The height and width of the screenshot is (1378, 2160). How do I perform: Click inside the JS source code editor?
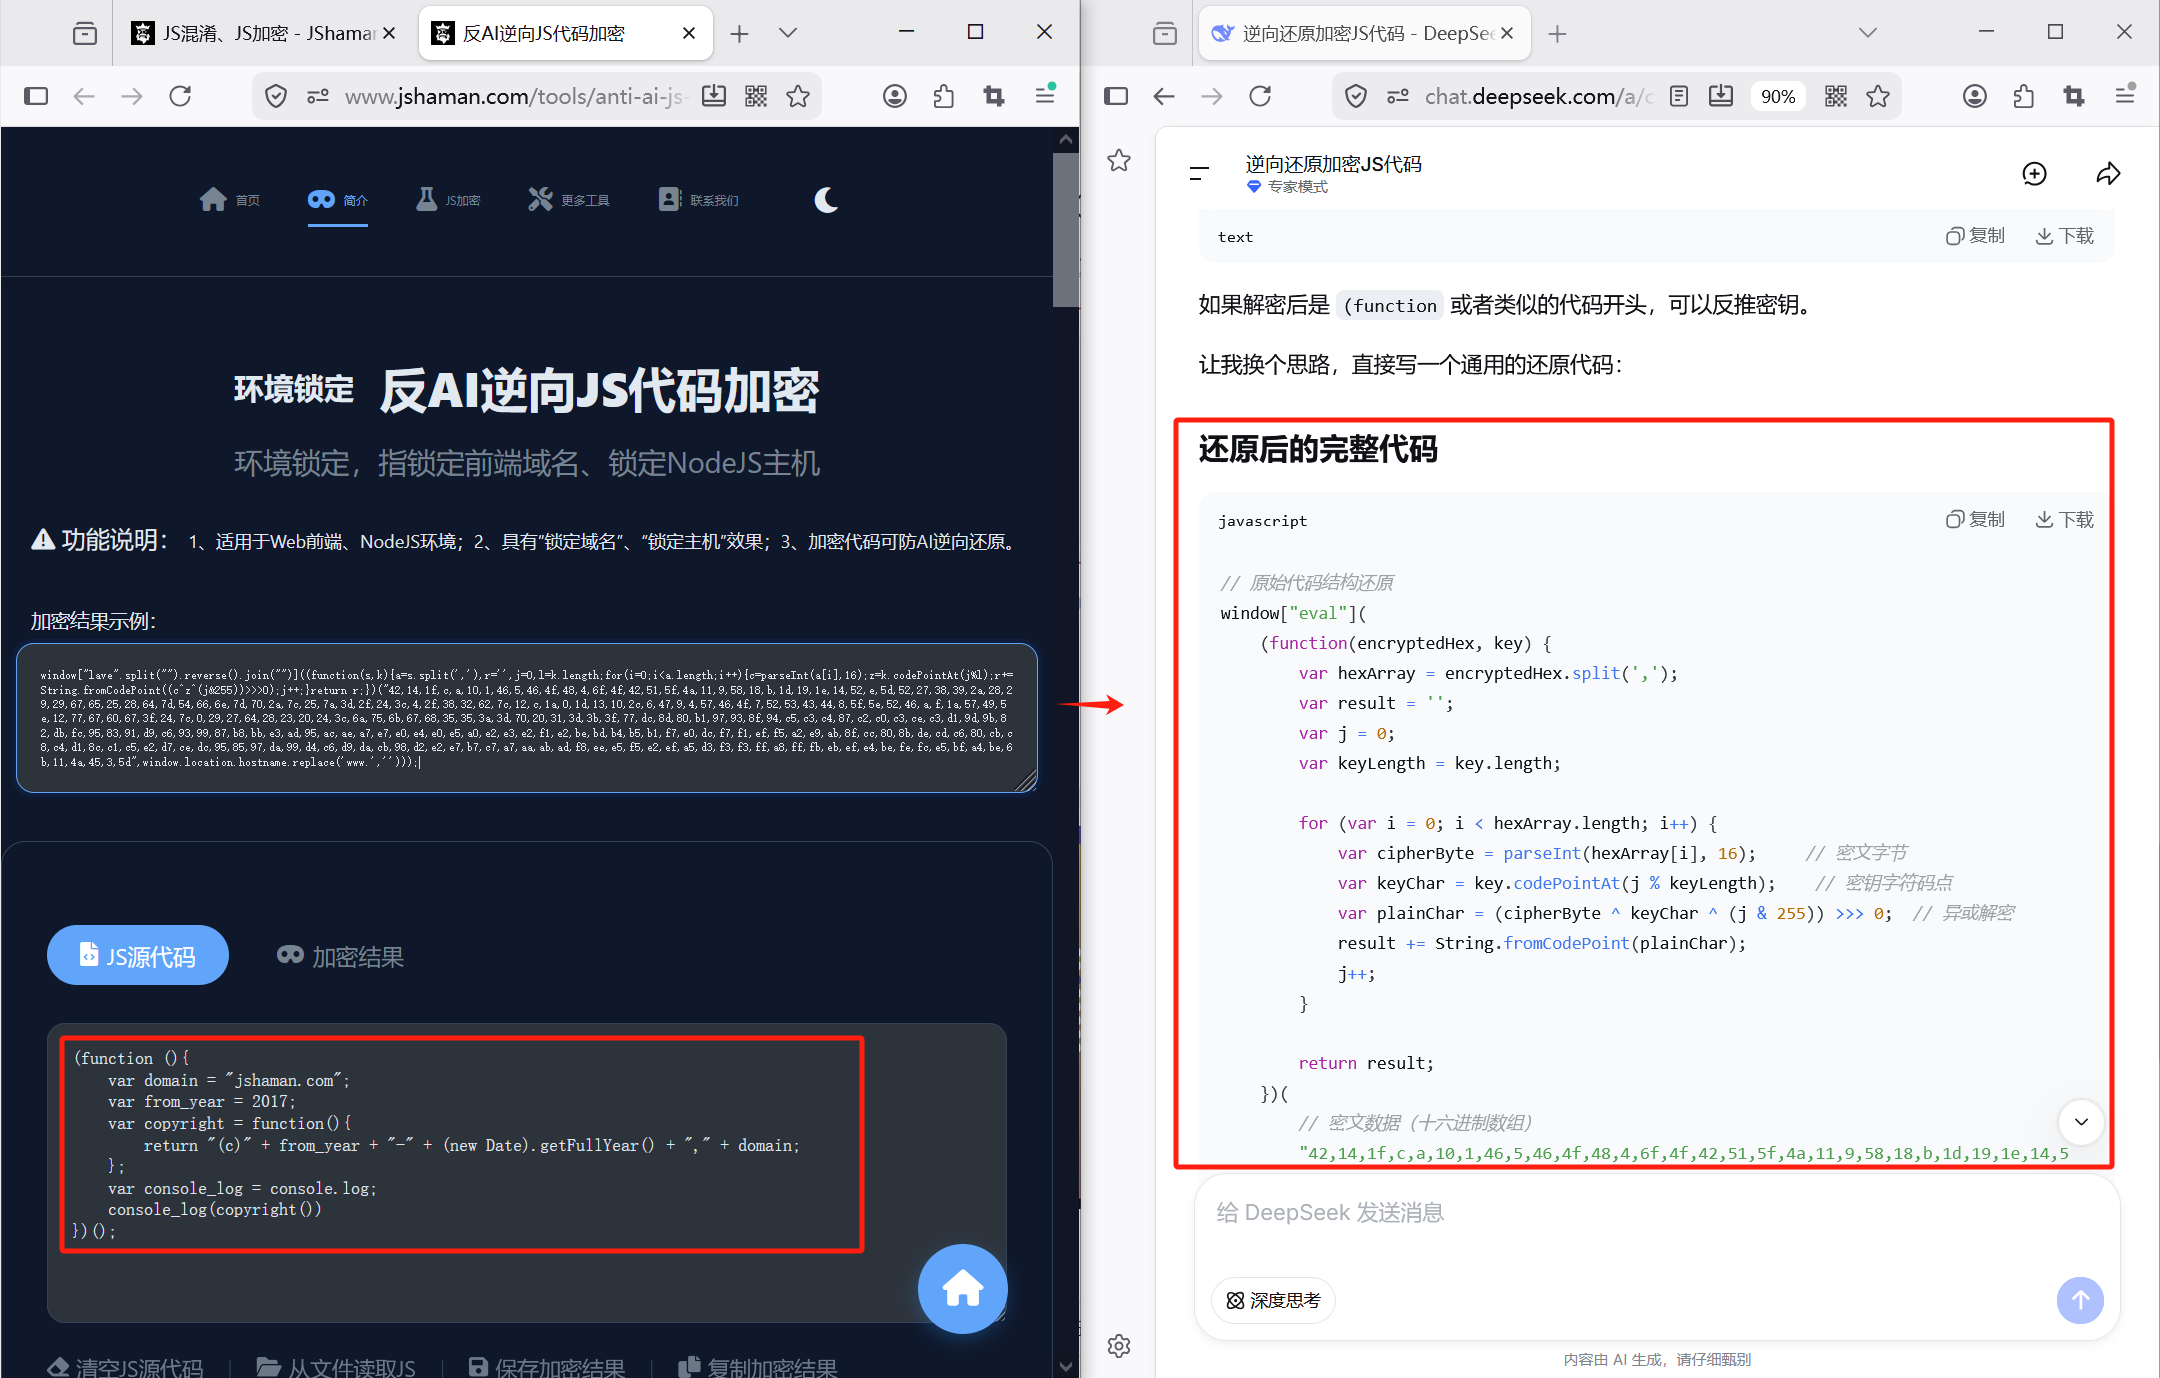527,1172
